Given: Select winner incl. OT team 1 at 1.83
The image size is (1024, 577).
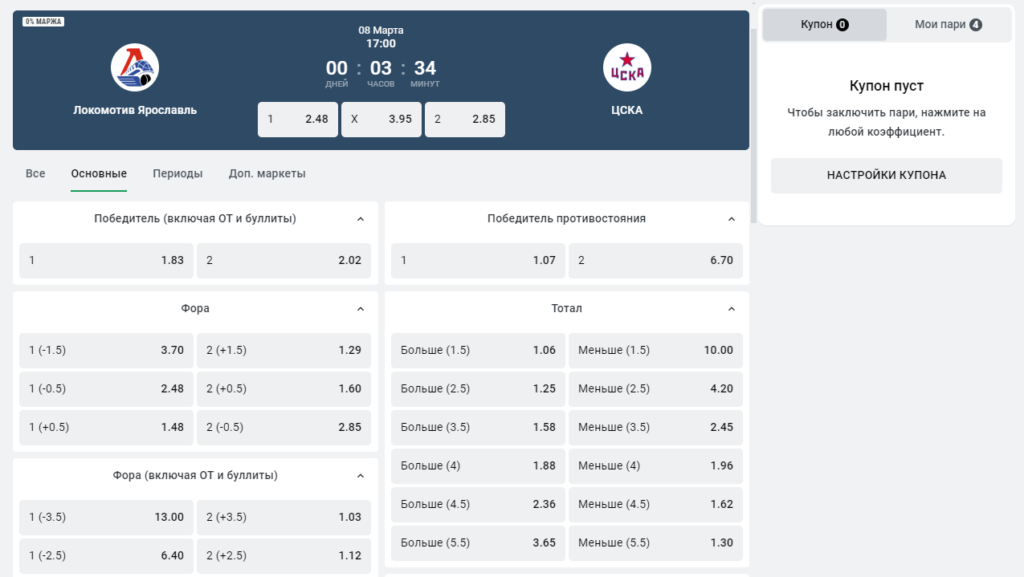Looking at the screenshot, I should 106,260.
